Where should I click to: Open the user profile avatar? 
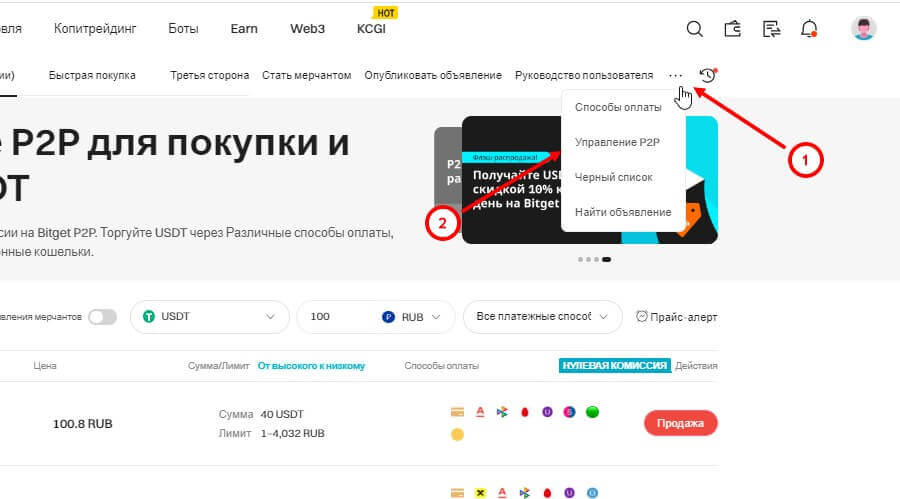pyautogui.click(x=863, y=28)
